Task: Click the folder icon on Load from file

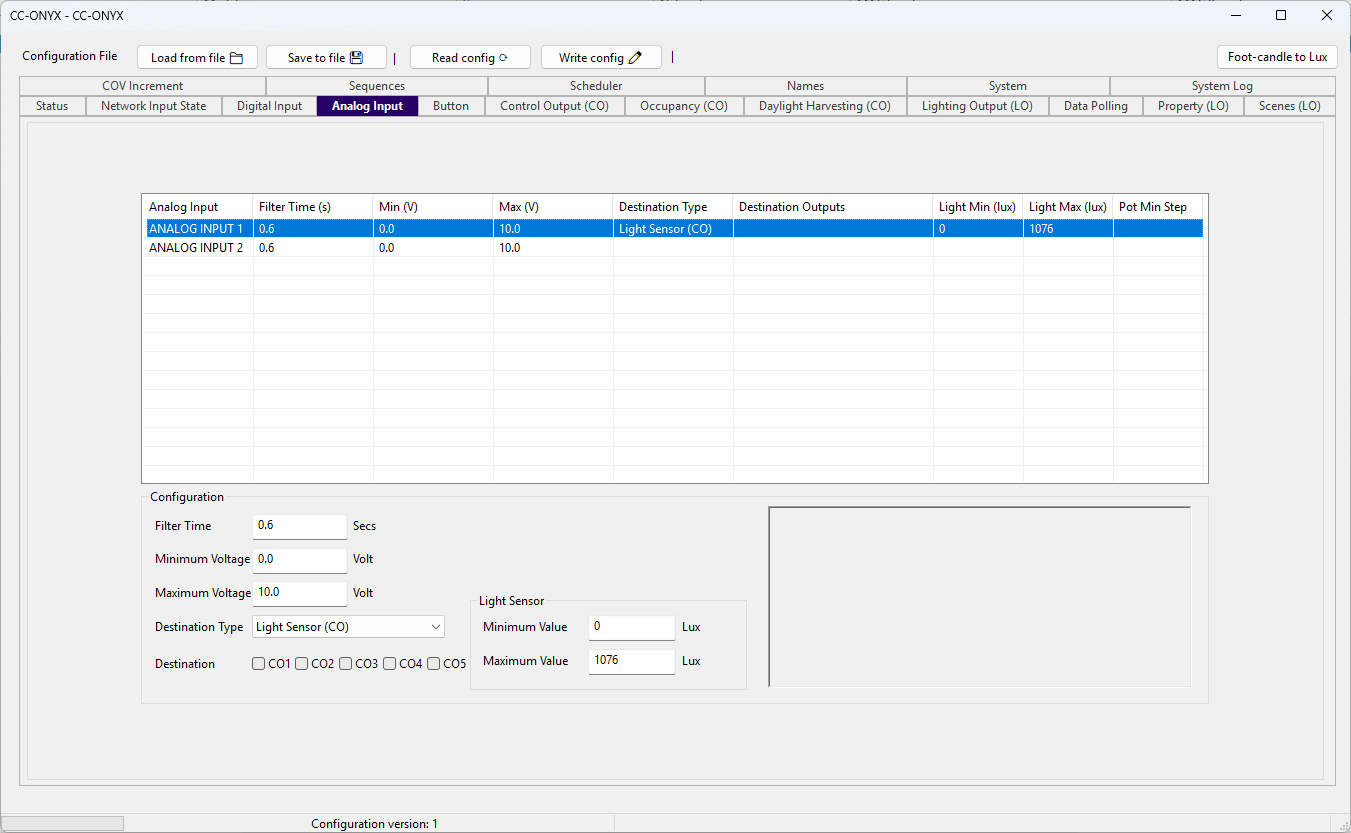Action: [237, 58]
